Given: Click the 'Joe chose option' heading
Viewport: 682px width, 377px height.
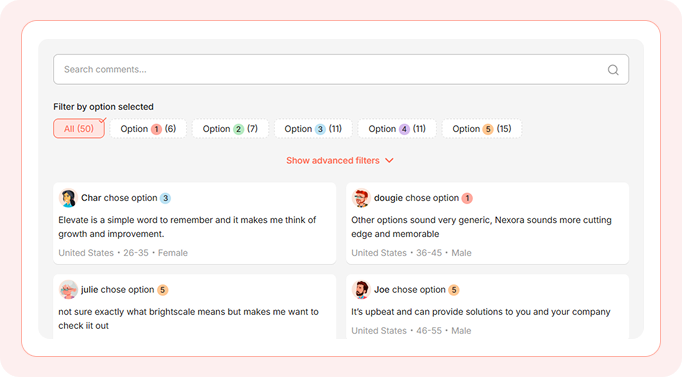Looking at the screenshot, I should pos(410,290).
